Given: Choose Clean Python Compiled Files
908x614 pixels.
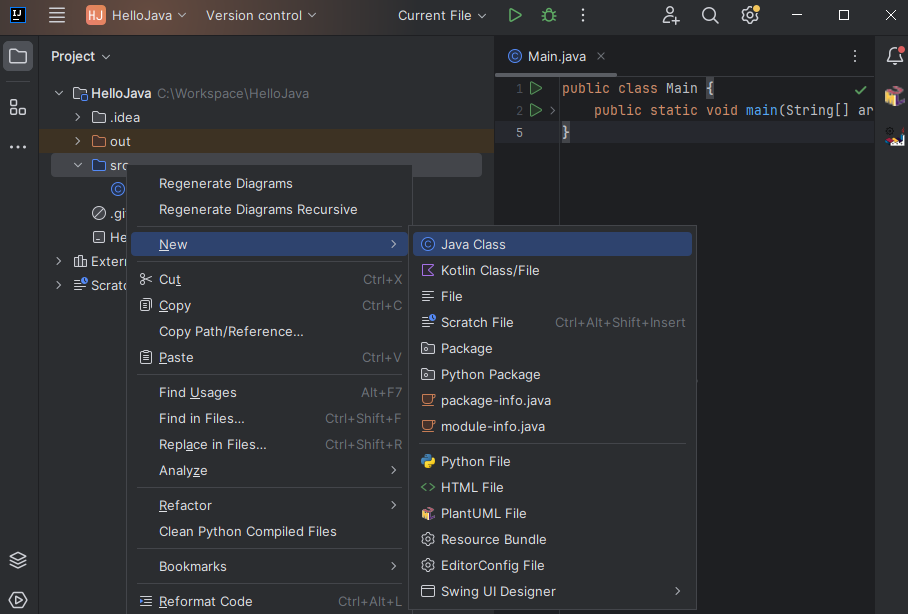Looking at the screenshot, I should 269,532.
